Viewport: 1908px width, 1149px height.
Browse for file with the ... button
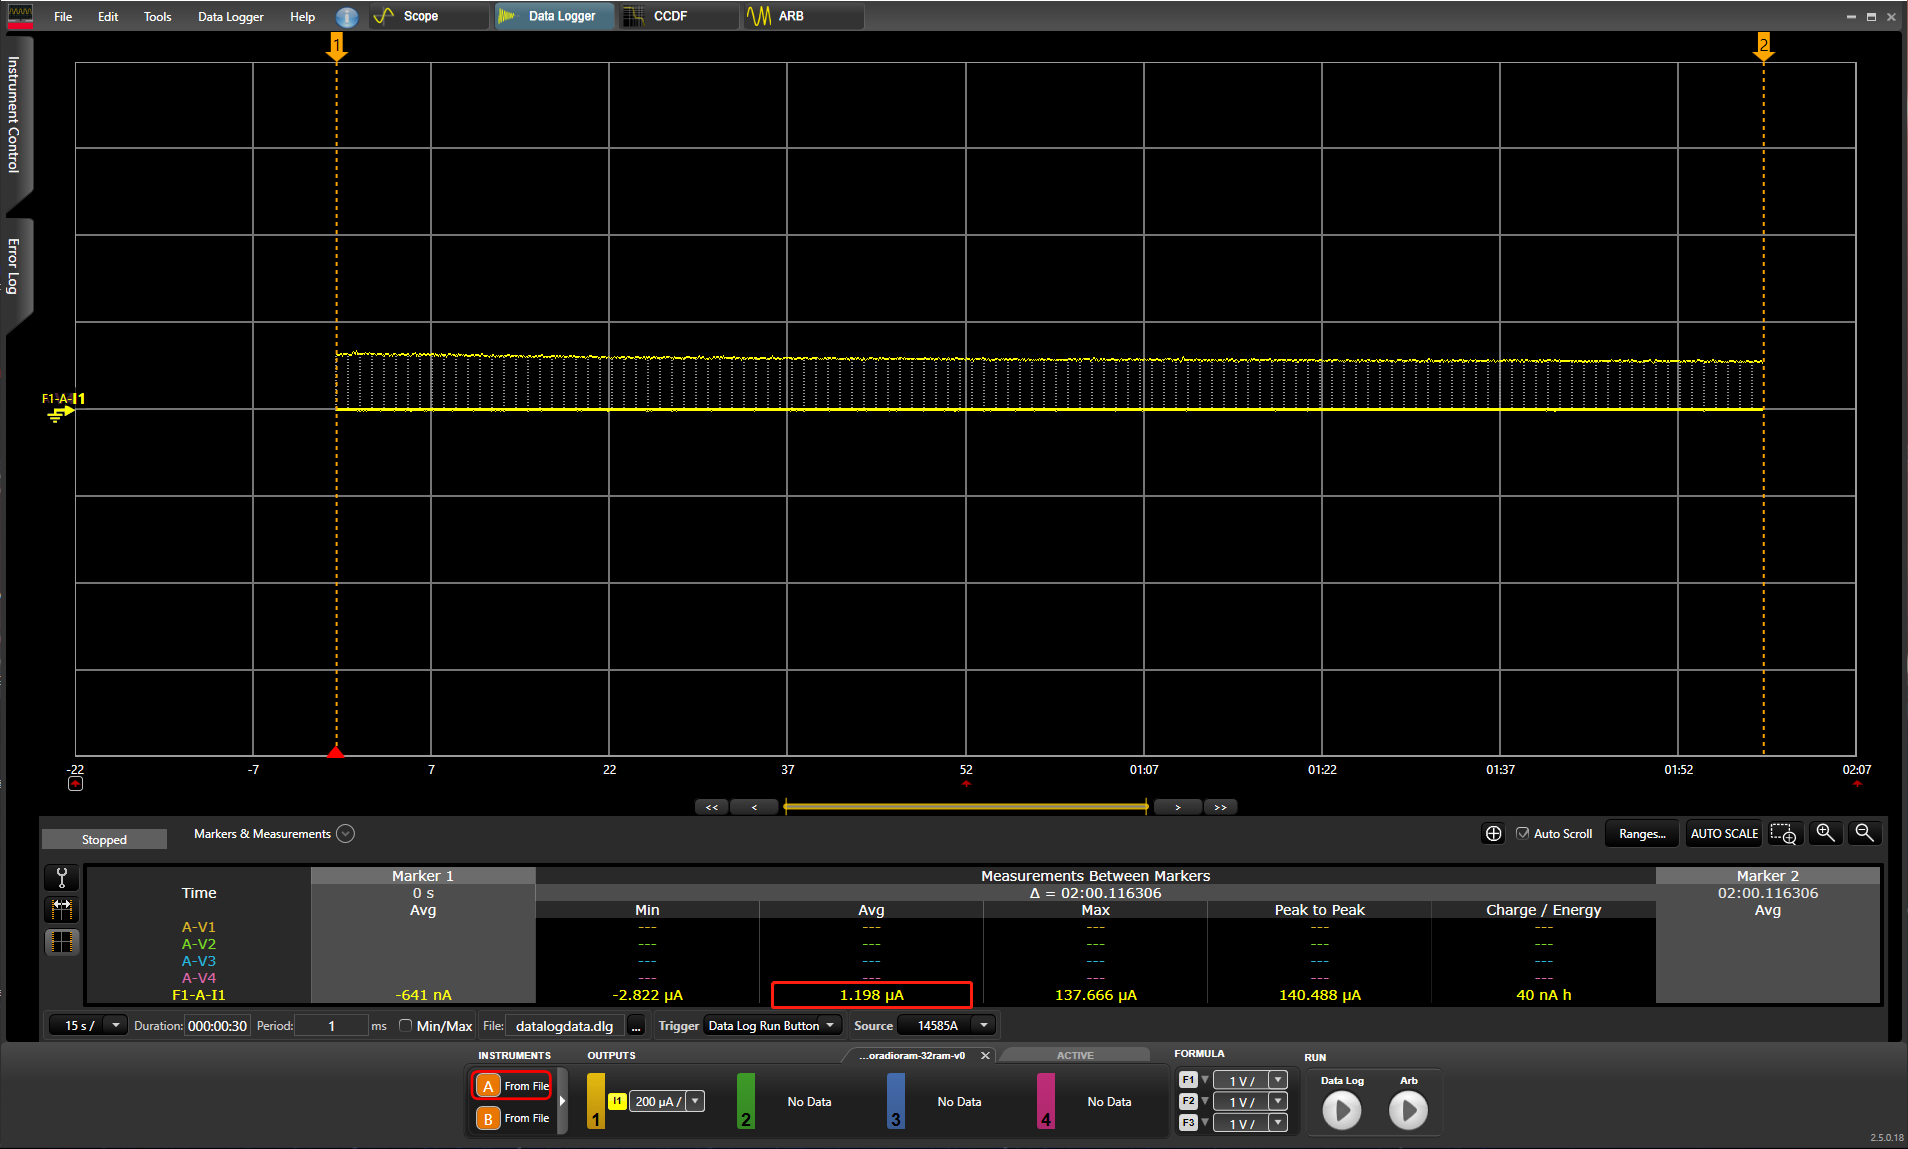tap(636, 1025)
